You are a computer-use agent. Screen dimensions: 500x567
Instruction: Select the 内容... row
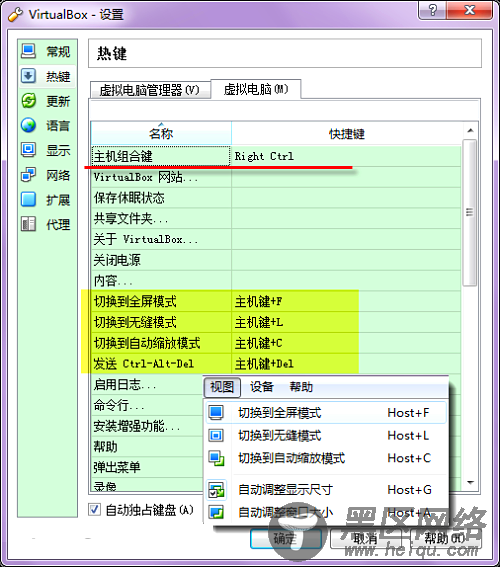276,280
